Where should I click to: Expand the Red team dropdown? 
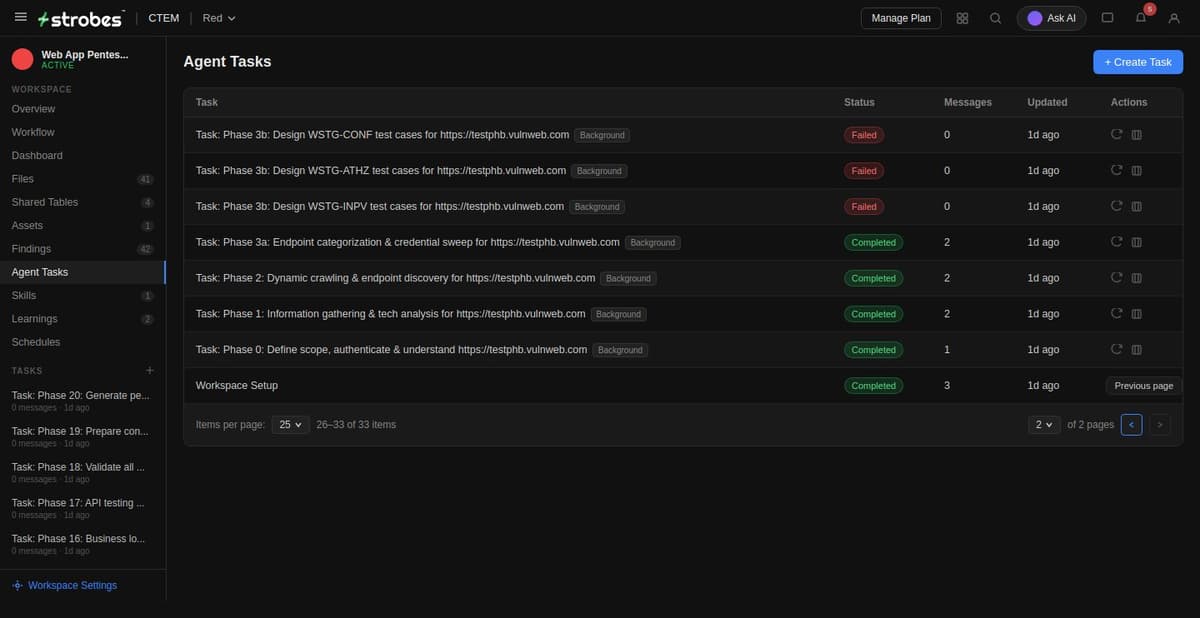tap(219, 18)
